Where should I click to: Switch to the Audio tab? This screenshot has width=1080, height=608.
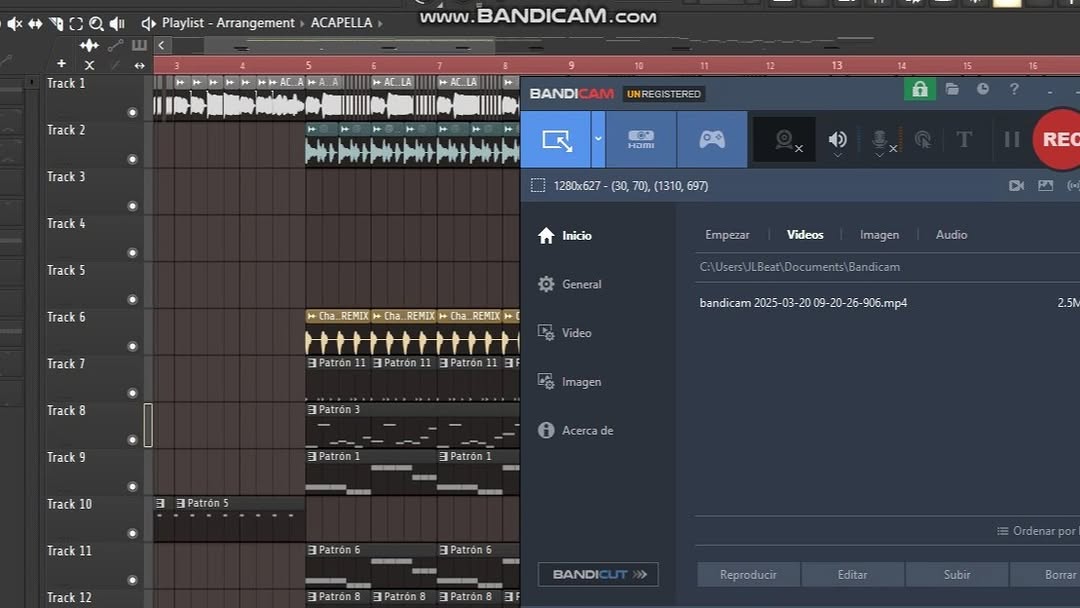(x=951, y=235)
